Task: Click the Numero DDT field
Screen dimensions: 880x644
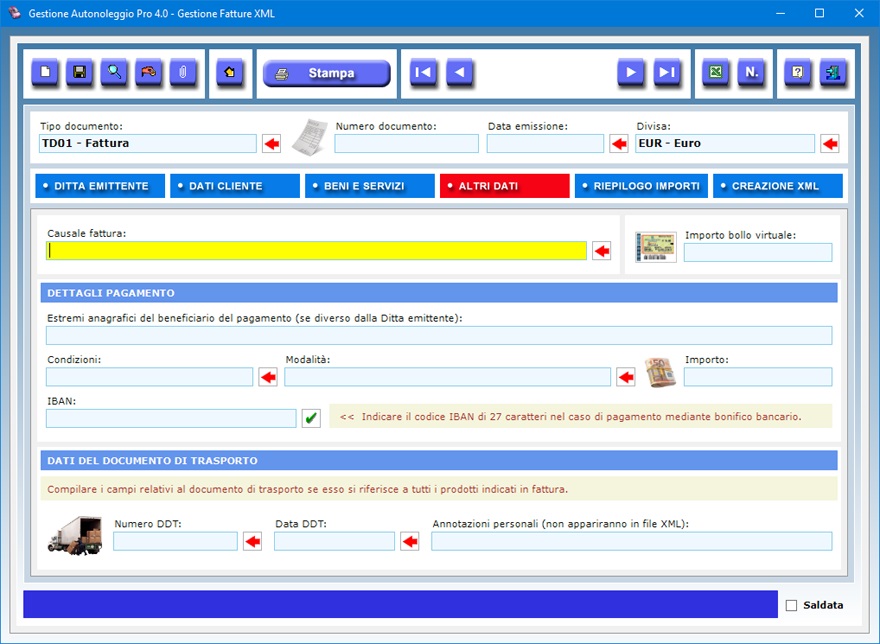Action: point(176,541)
